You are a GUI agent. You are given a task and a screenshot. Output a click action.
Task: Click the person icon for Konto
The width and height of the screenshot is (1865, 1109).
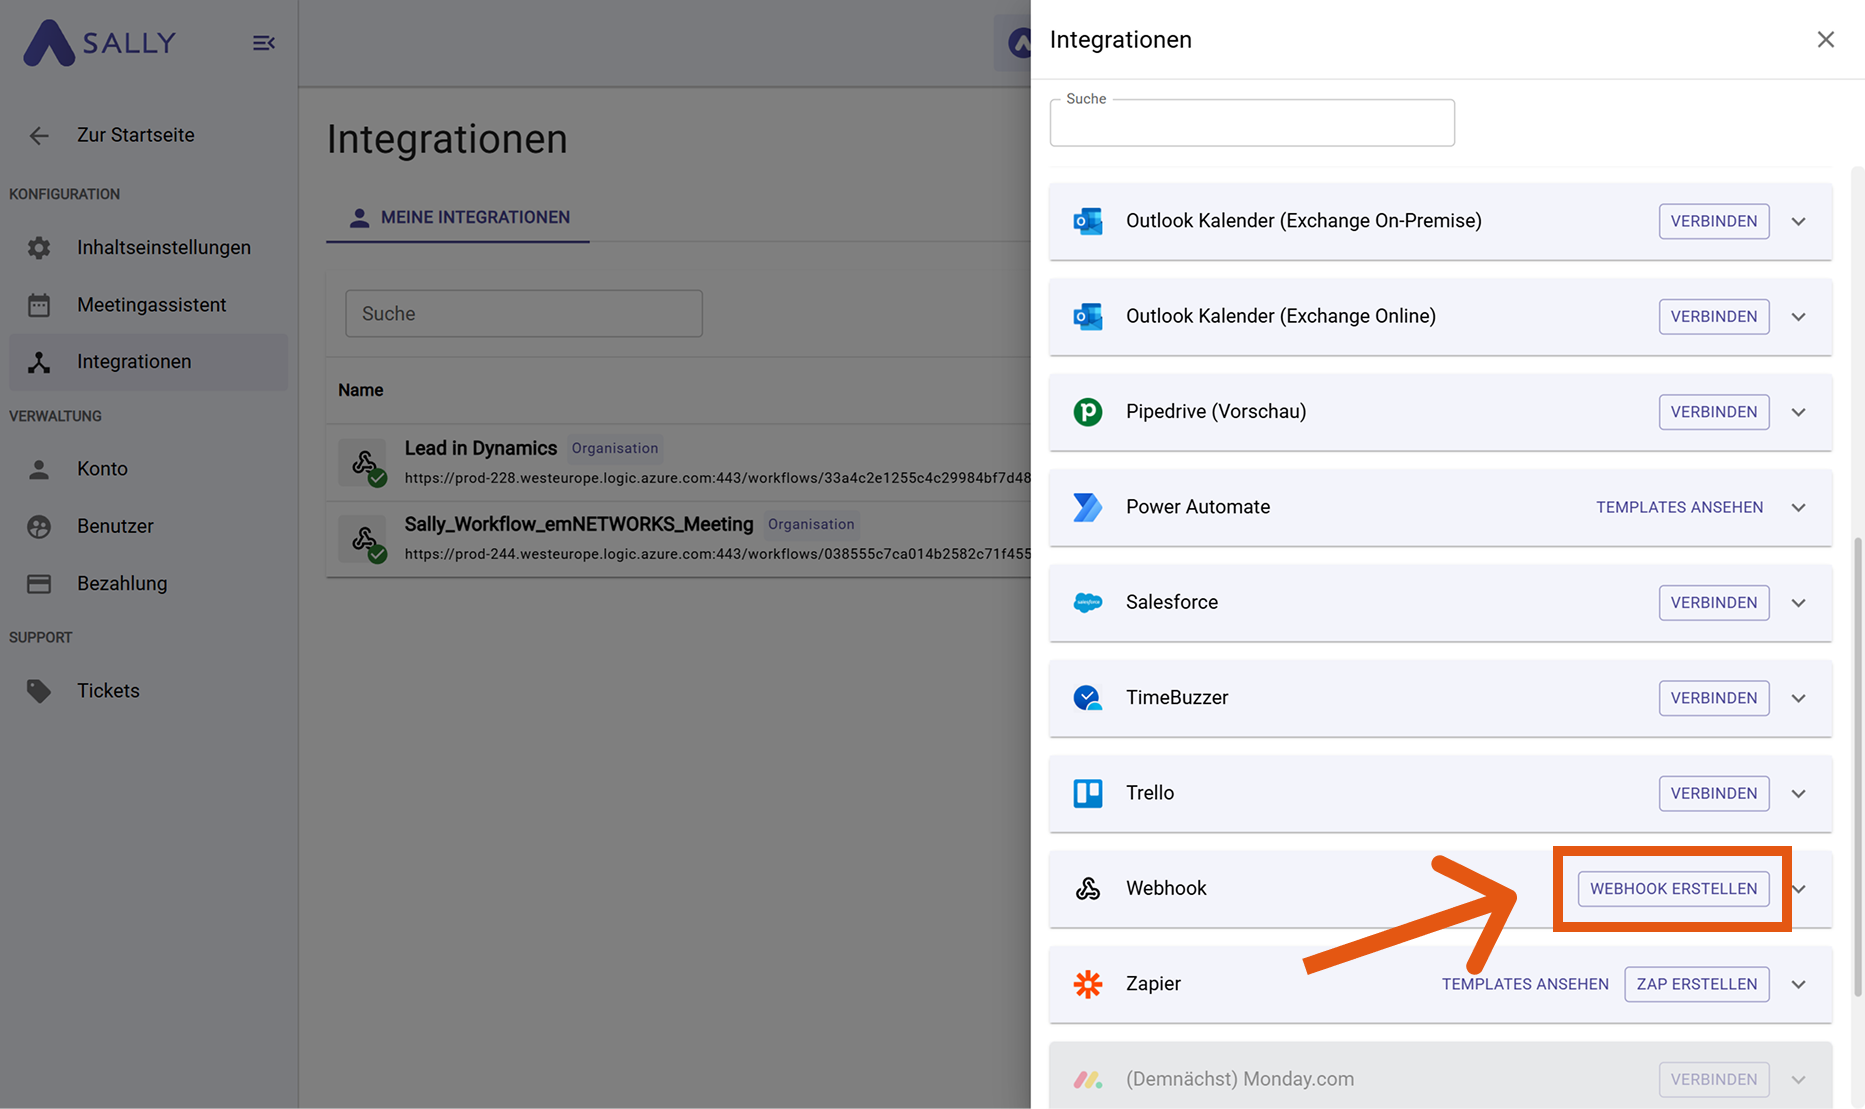click(39, 469)
